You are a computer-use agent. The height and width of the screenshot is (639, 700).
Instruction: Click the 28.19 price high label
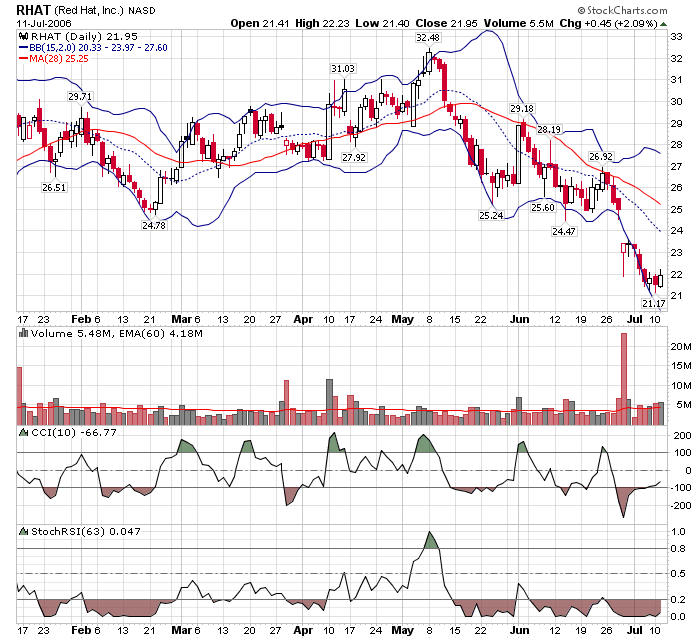(x=549, y=129)
